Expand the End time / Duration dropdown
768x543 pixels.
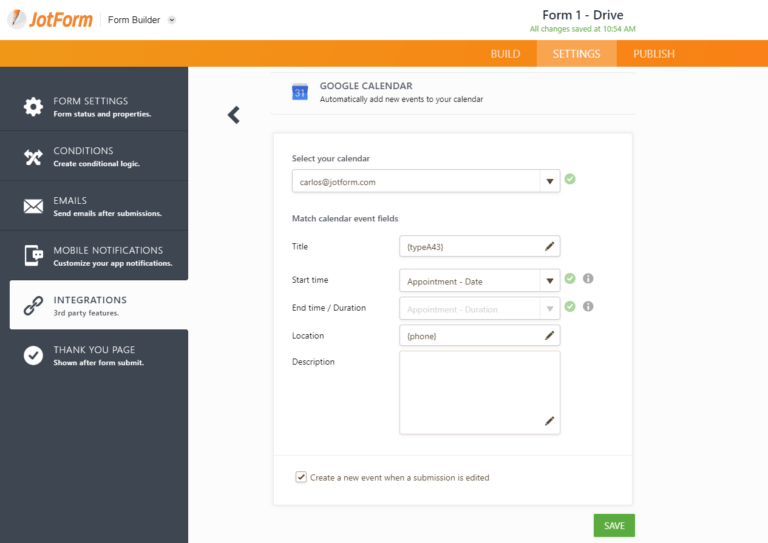click(549, 309)
